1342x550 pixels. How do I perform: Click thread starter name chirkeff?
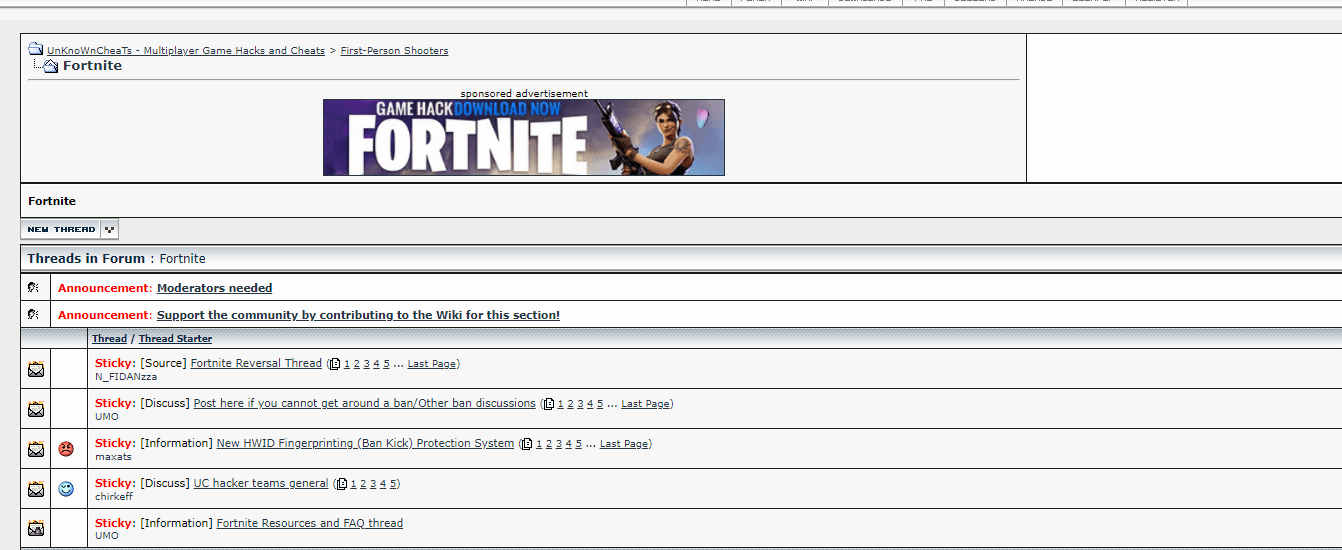[114, 497]
